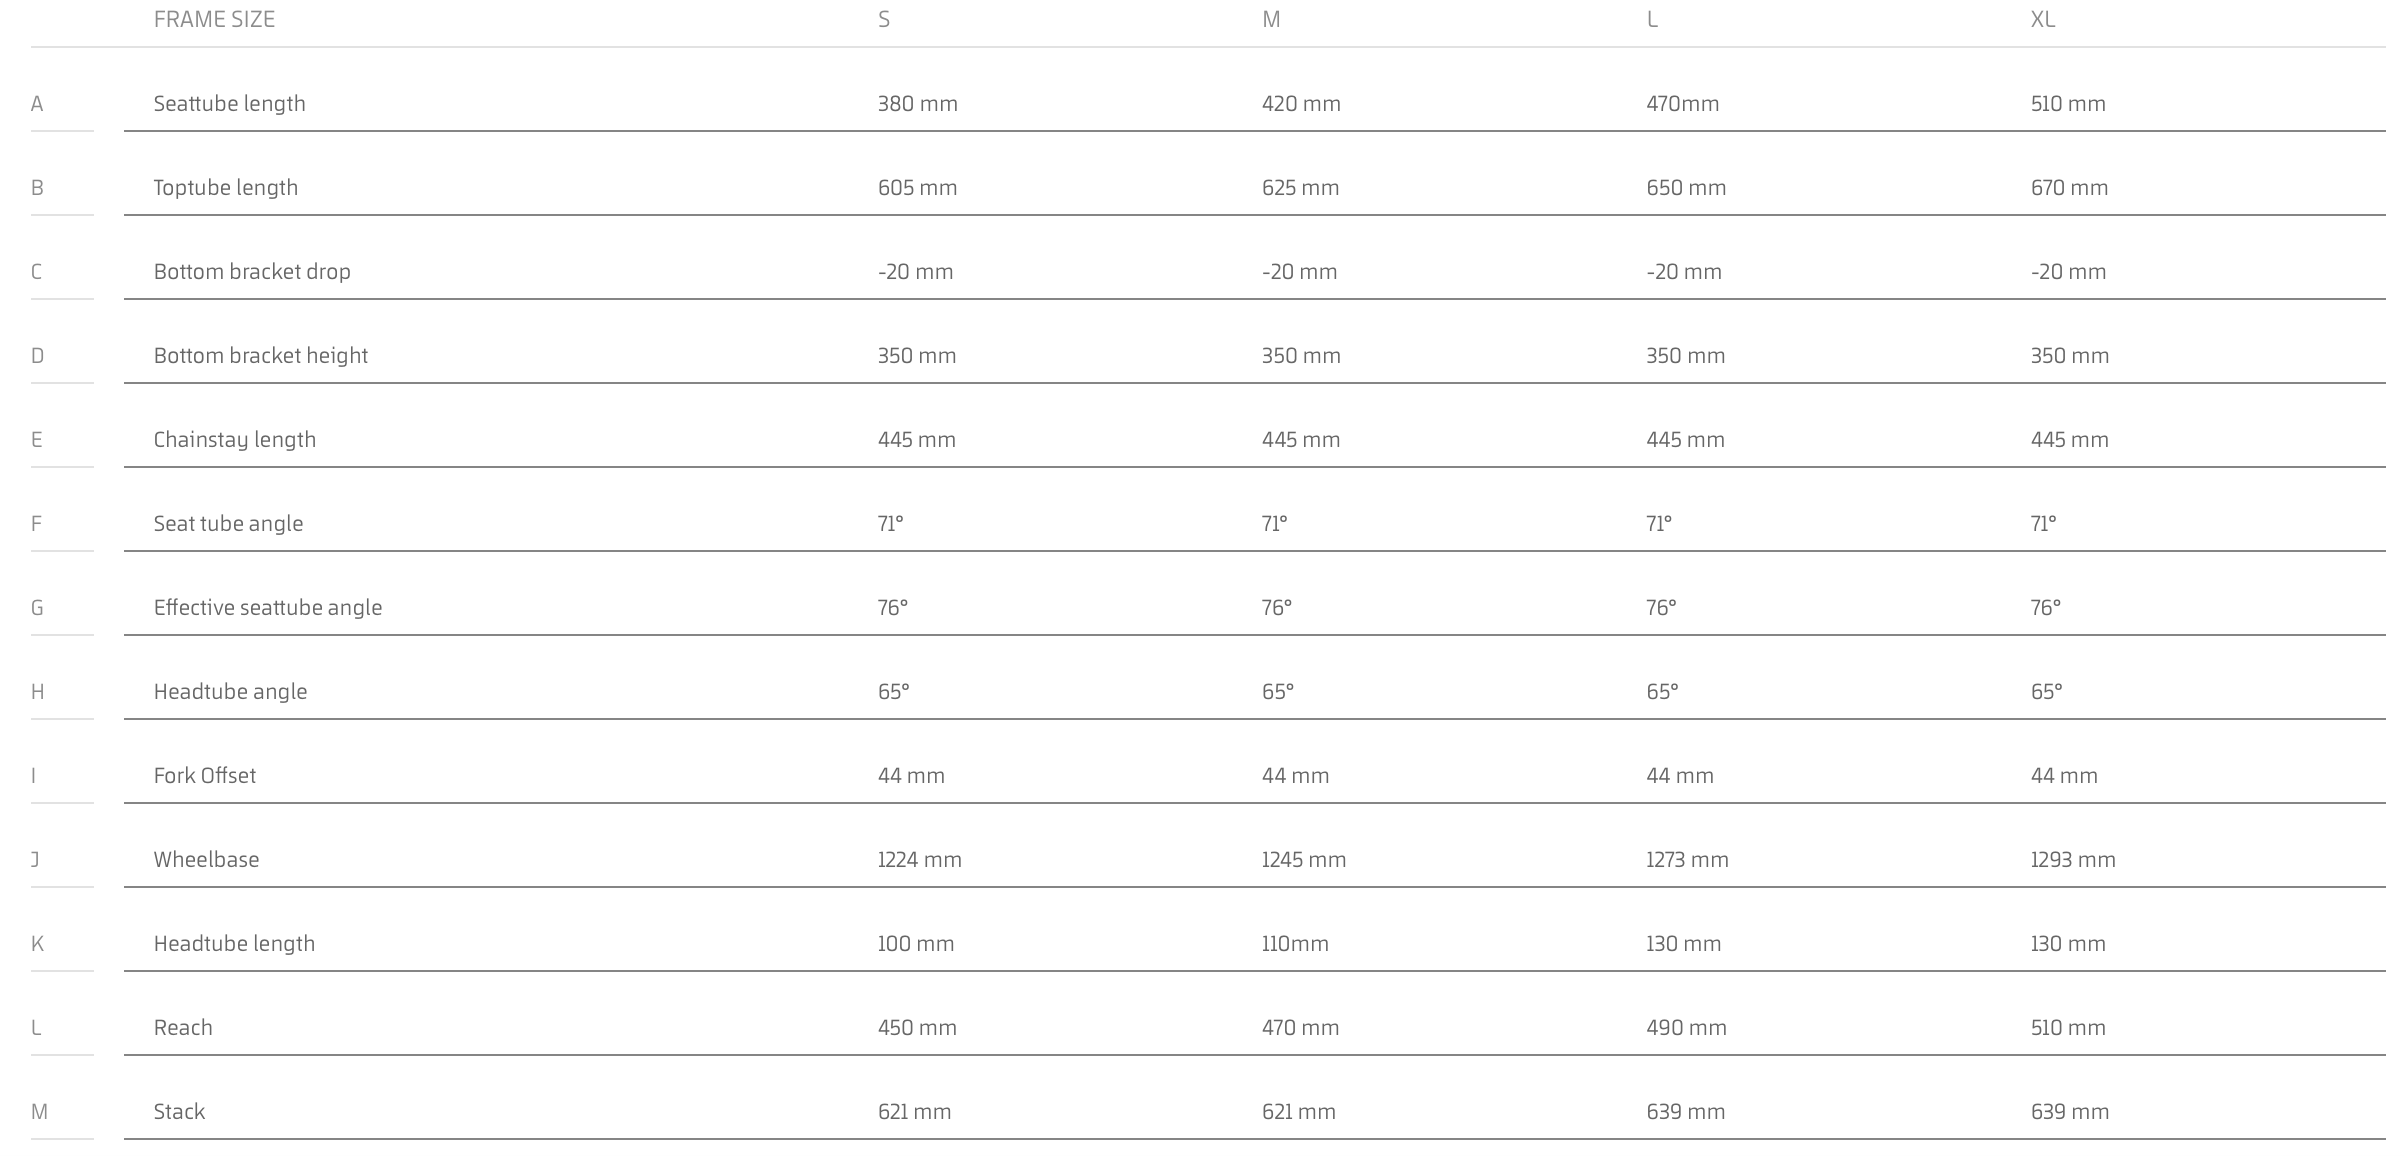This screenshot has width=2404, height=1156.
Task: Click the 1273 mm Wheelbase value
Action: 1687,860
